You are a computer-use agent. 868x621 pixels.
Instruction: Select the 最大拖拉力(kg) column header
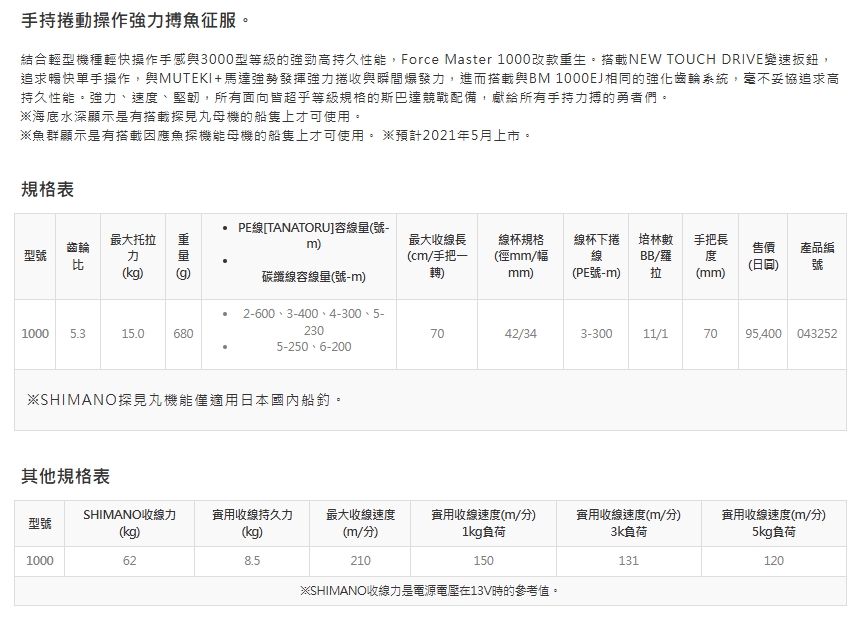(x=132, y=256)
